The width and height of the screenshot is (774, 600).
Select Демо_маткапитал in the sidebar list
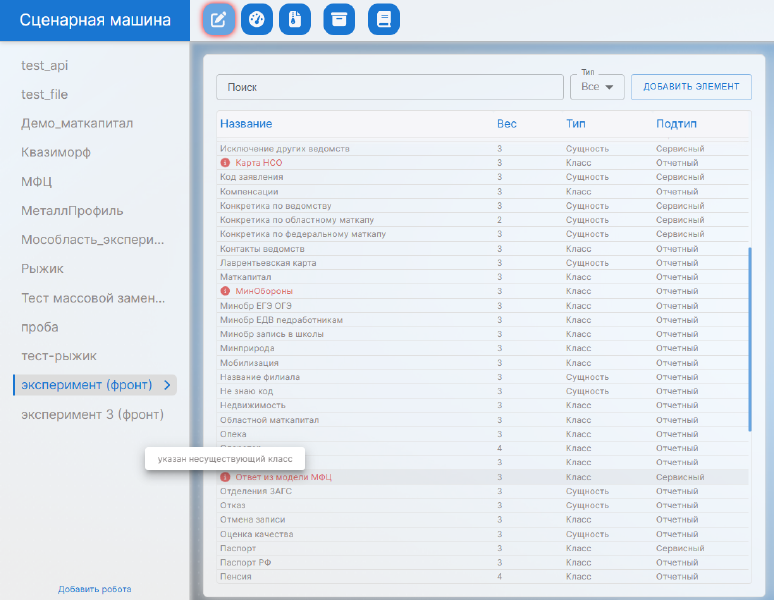click(77, 123)
